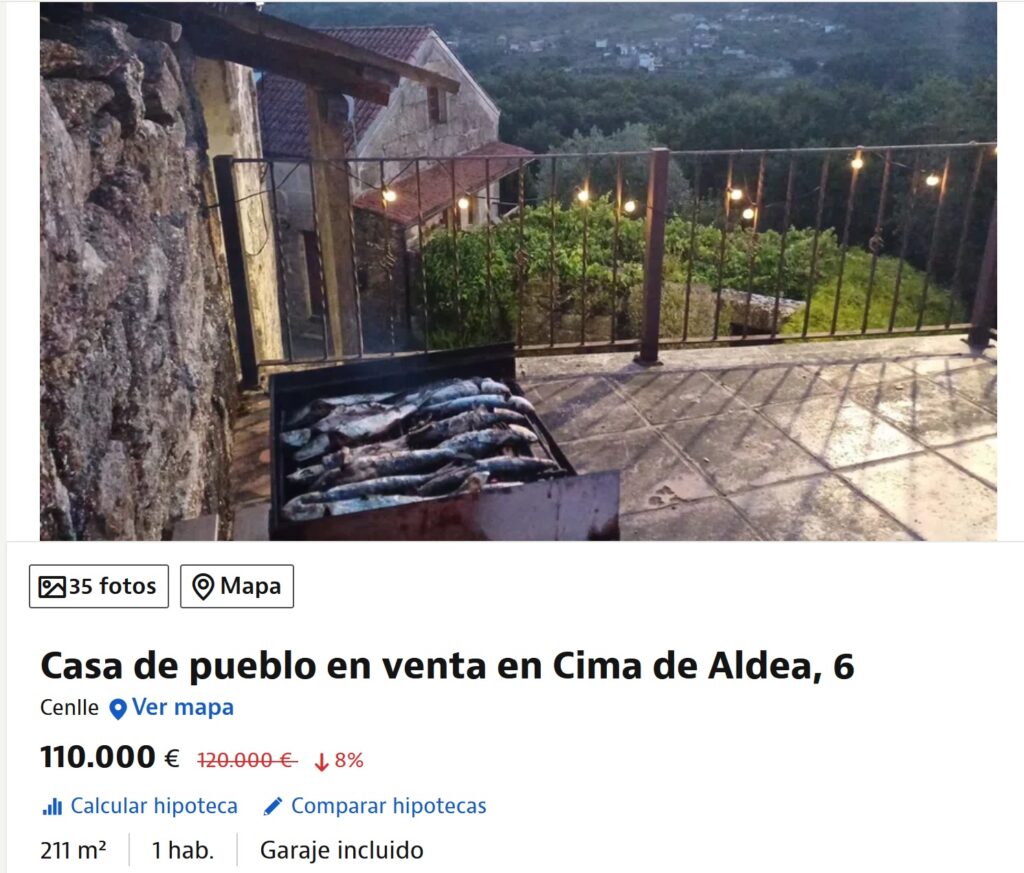Click the Garaje incluido feature
The image size is (1024, 873).
(x=342, y=851)
